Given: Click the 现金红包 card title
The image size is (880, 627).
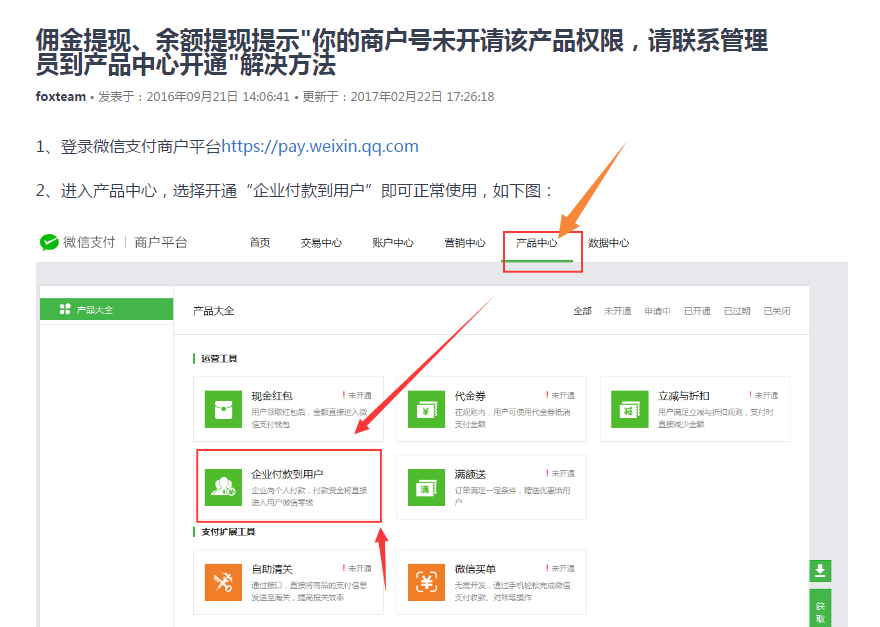Looking at the screenshot, I should pyautogui.click(x=272, y=396).
